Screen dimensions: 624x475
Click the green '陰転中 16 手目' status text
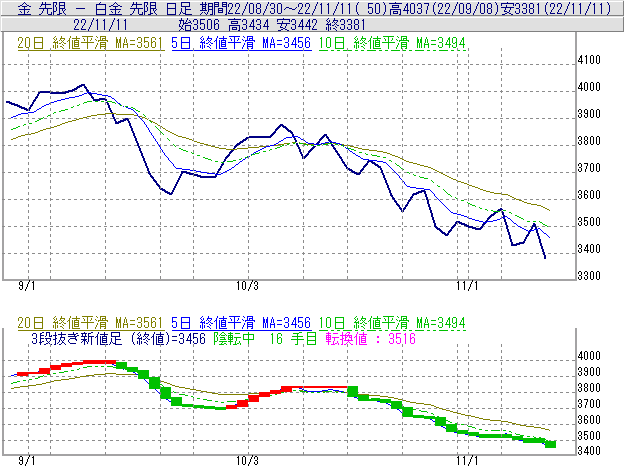pos(265,339)
